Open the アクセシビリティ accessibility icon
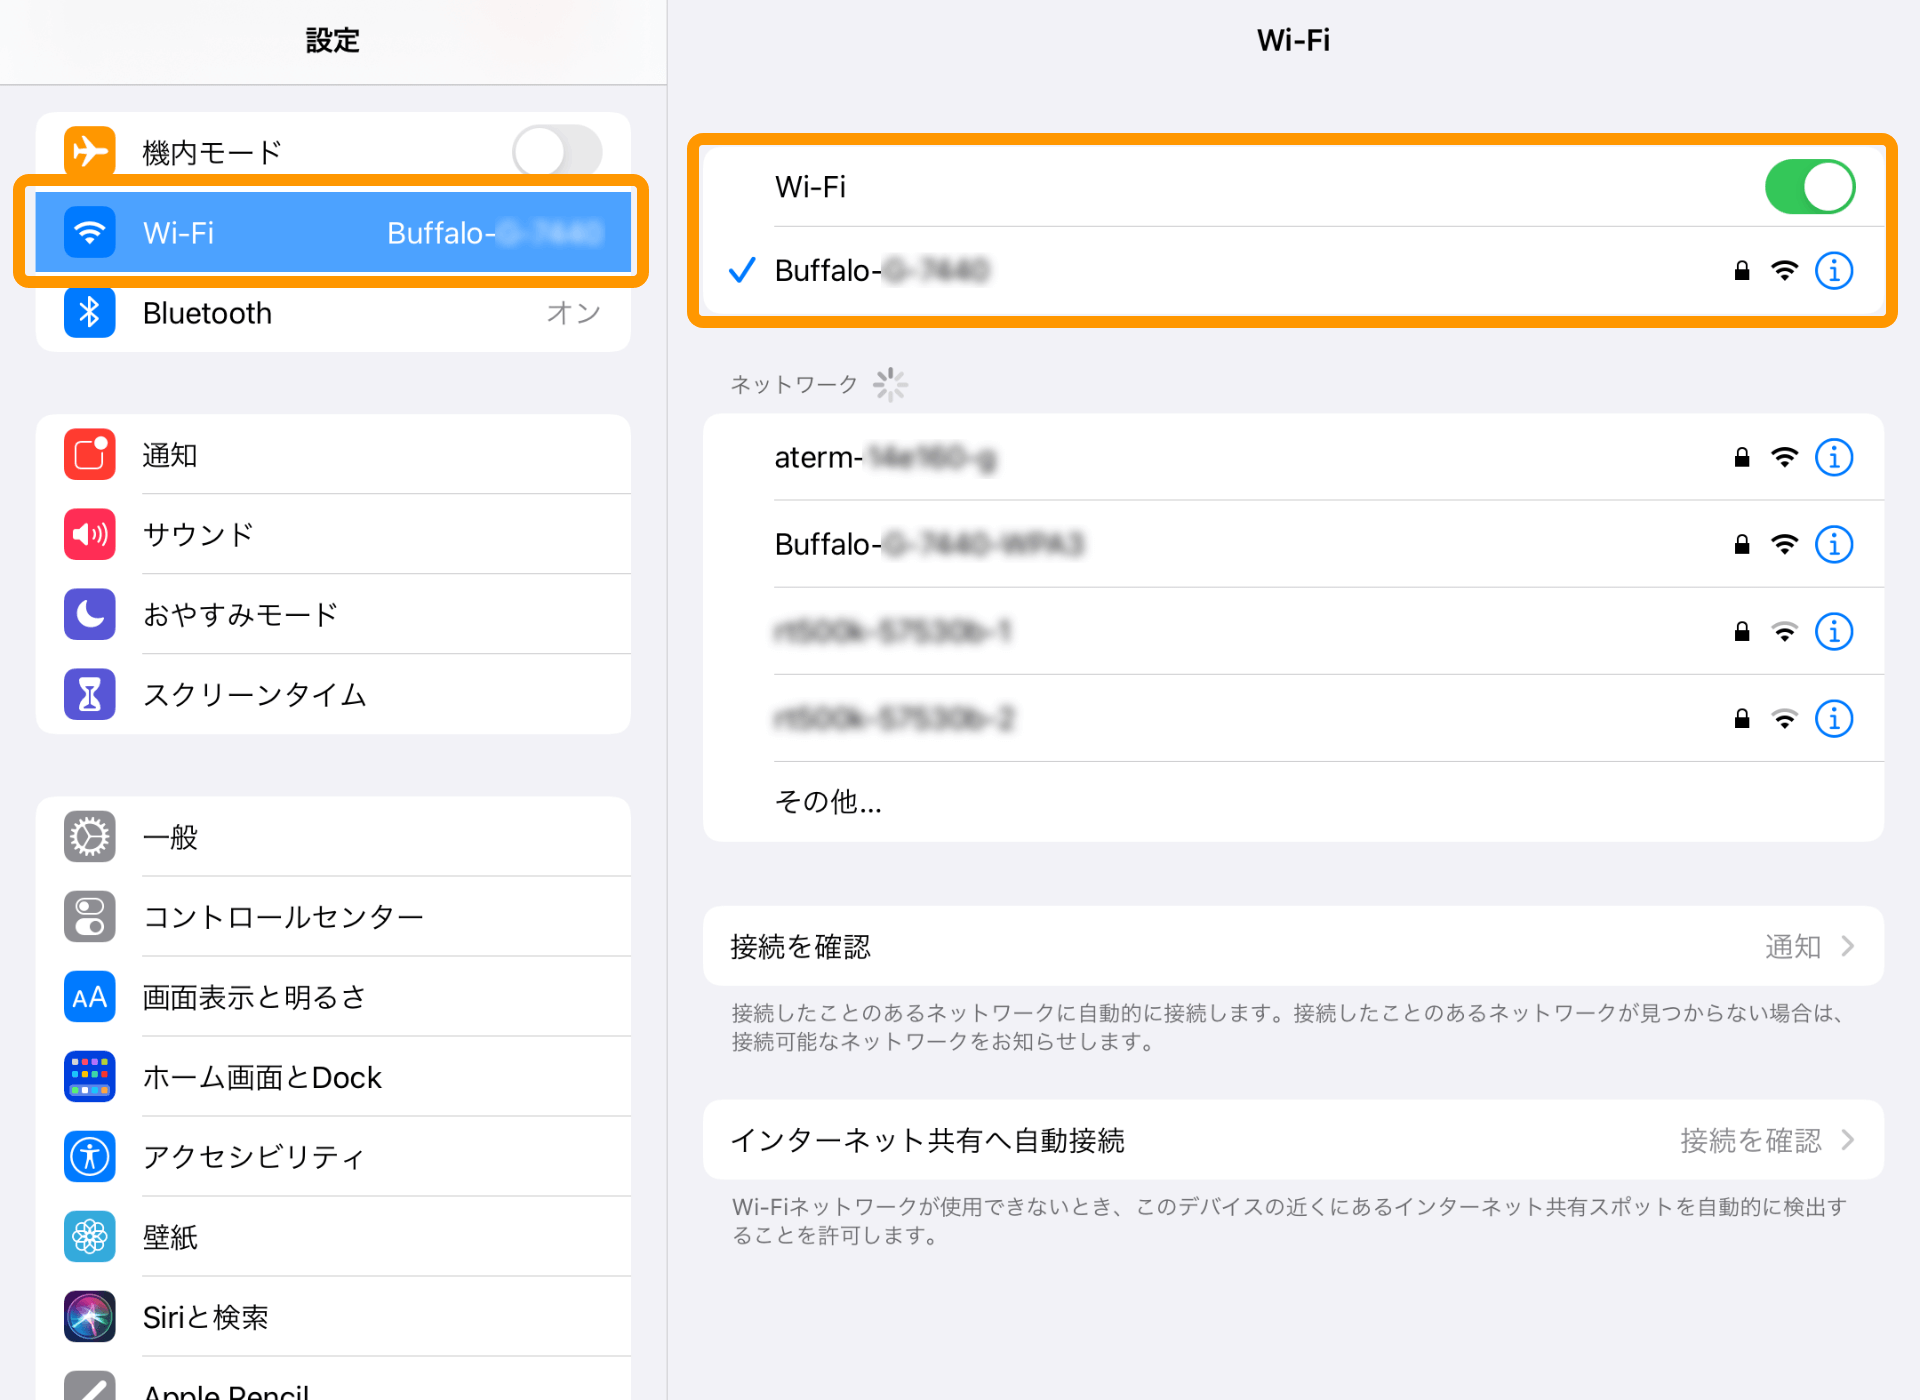 [90, 1156]
